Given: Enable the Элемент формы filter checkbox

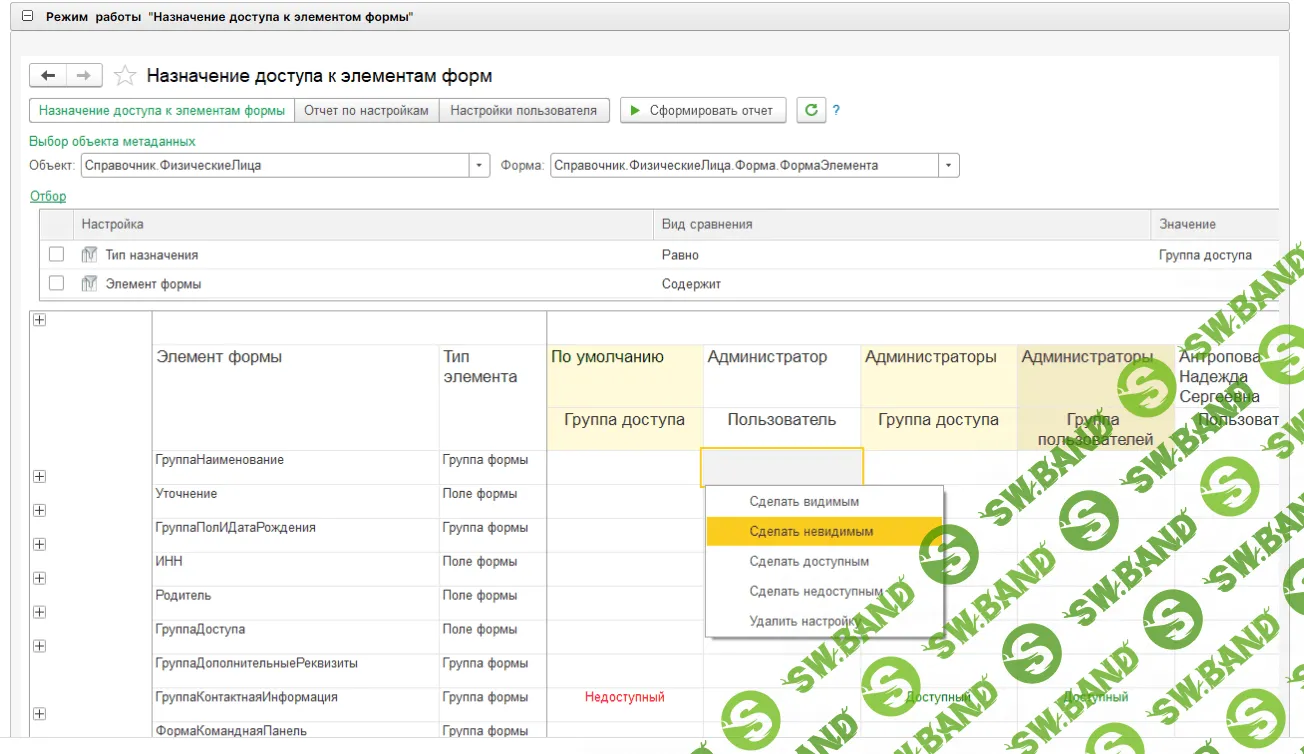Looking at the screenshot, I should pyautogui.click(x=57, y=284).
